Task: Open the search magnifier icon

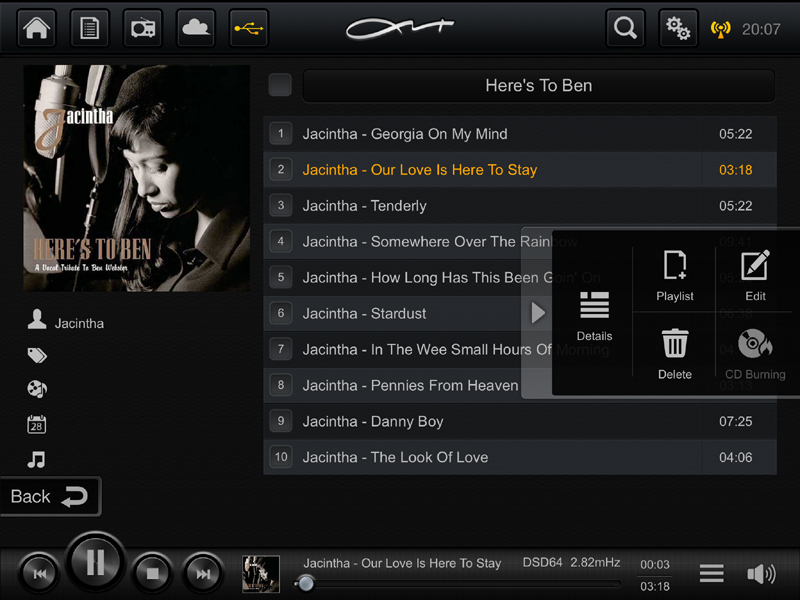Action: coord(625,28)
